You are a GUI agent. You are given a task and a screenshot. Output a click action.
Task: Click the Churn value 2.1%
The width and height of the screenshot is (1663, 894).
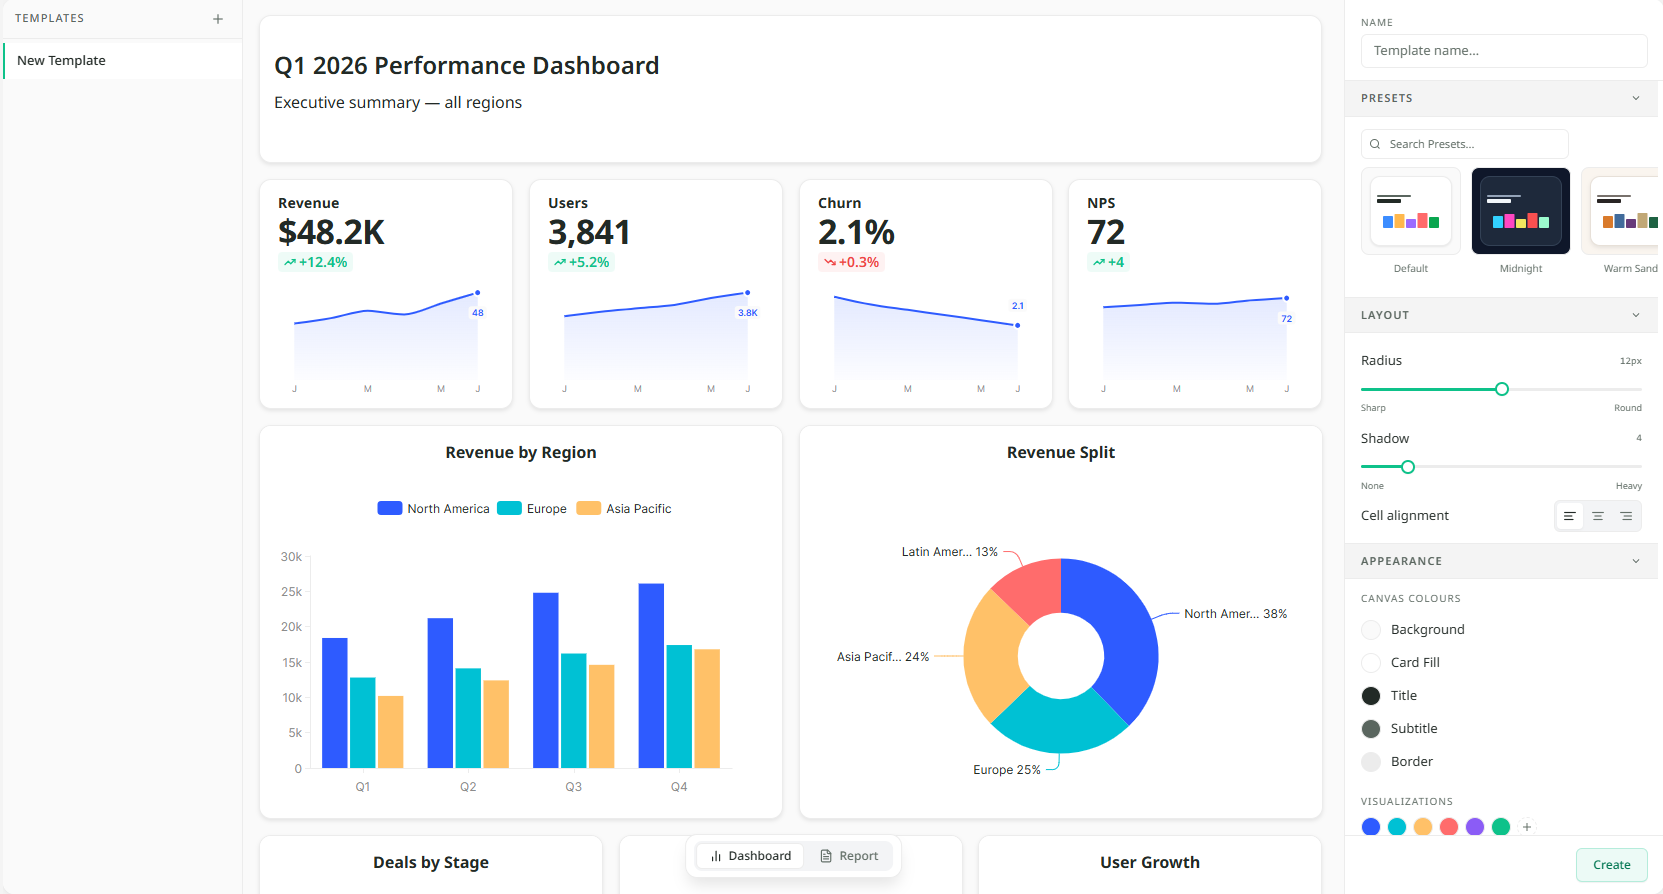[856, 233]
